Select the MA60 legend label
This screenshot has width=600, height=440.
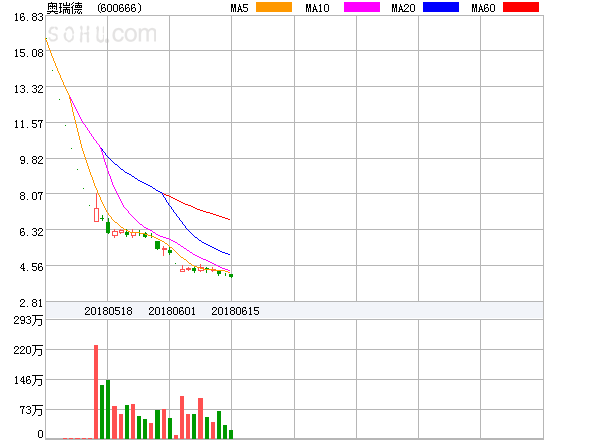pos(483,8)
